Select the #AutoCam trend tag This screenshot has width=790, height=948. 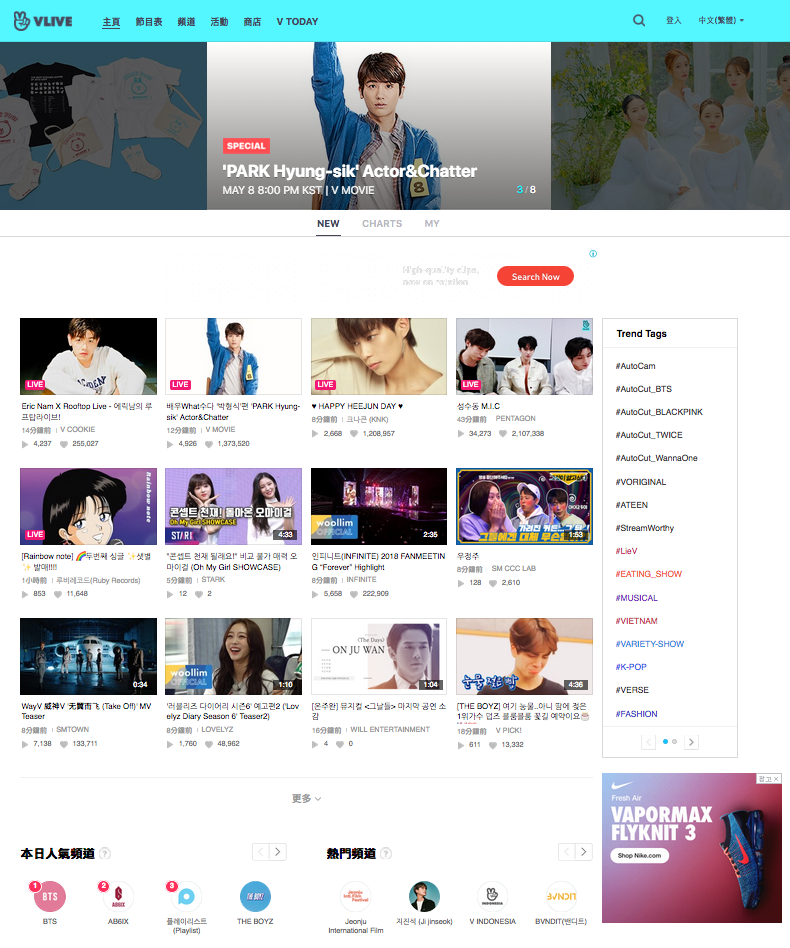[635, 366]
